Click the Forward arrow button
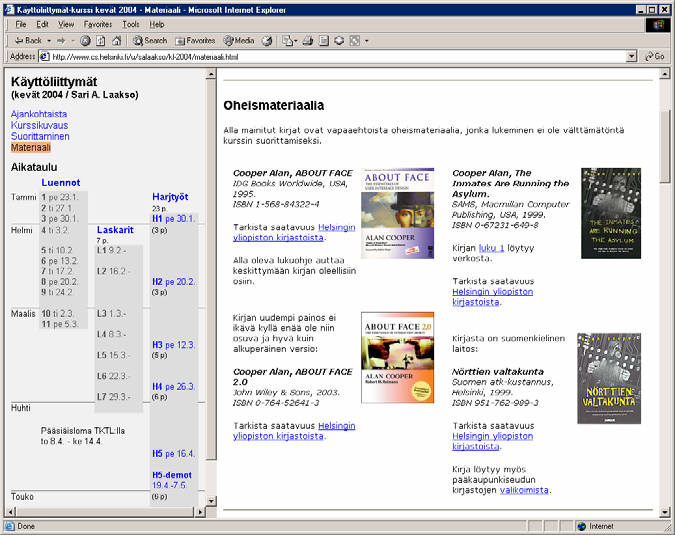The height and width of the screenshot is (535, 675). tap(61, 40)
